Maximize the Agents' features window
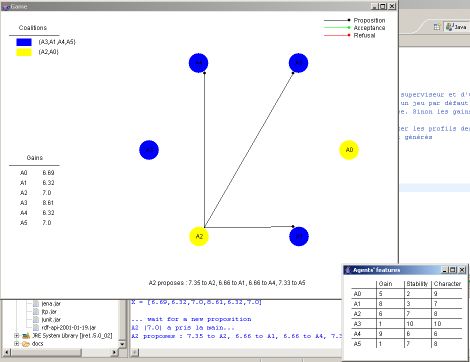 453,270
